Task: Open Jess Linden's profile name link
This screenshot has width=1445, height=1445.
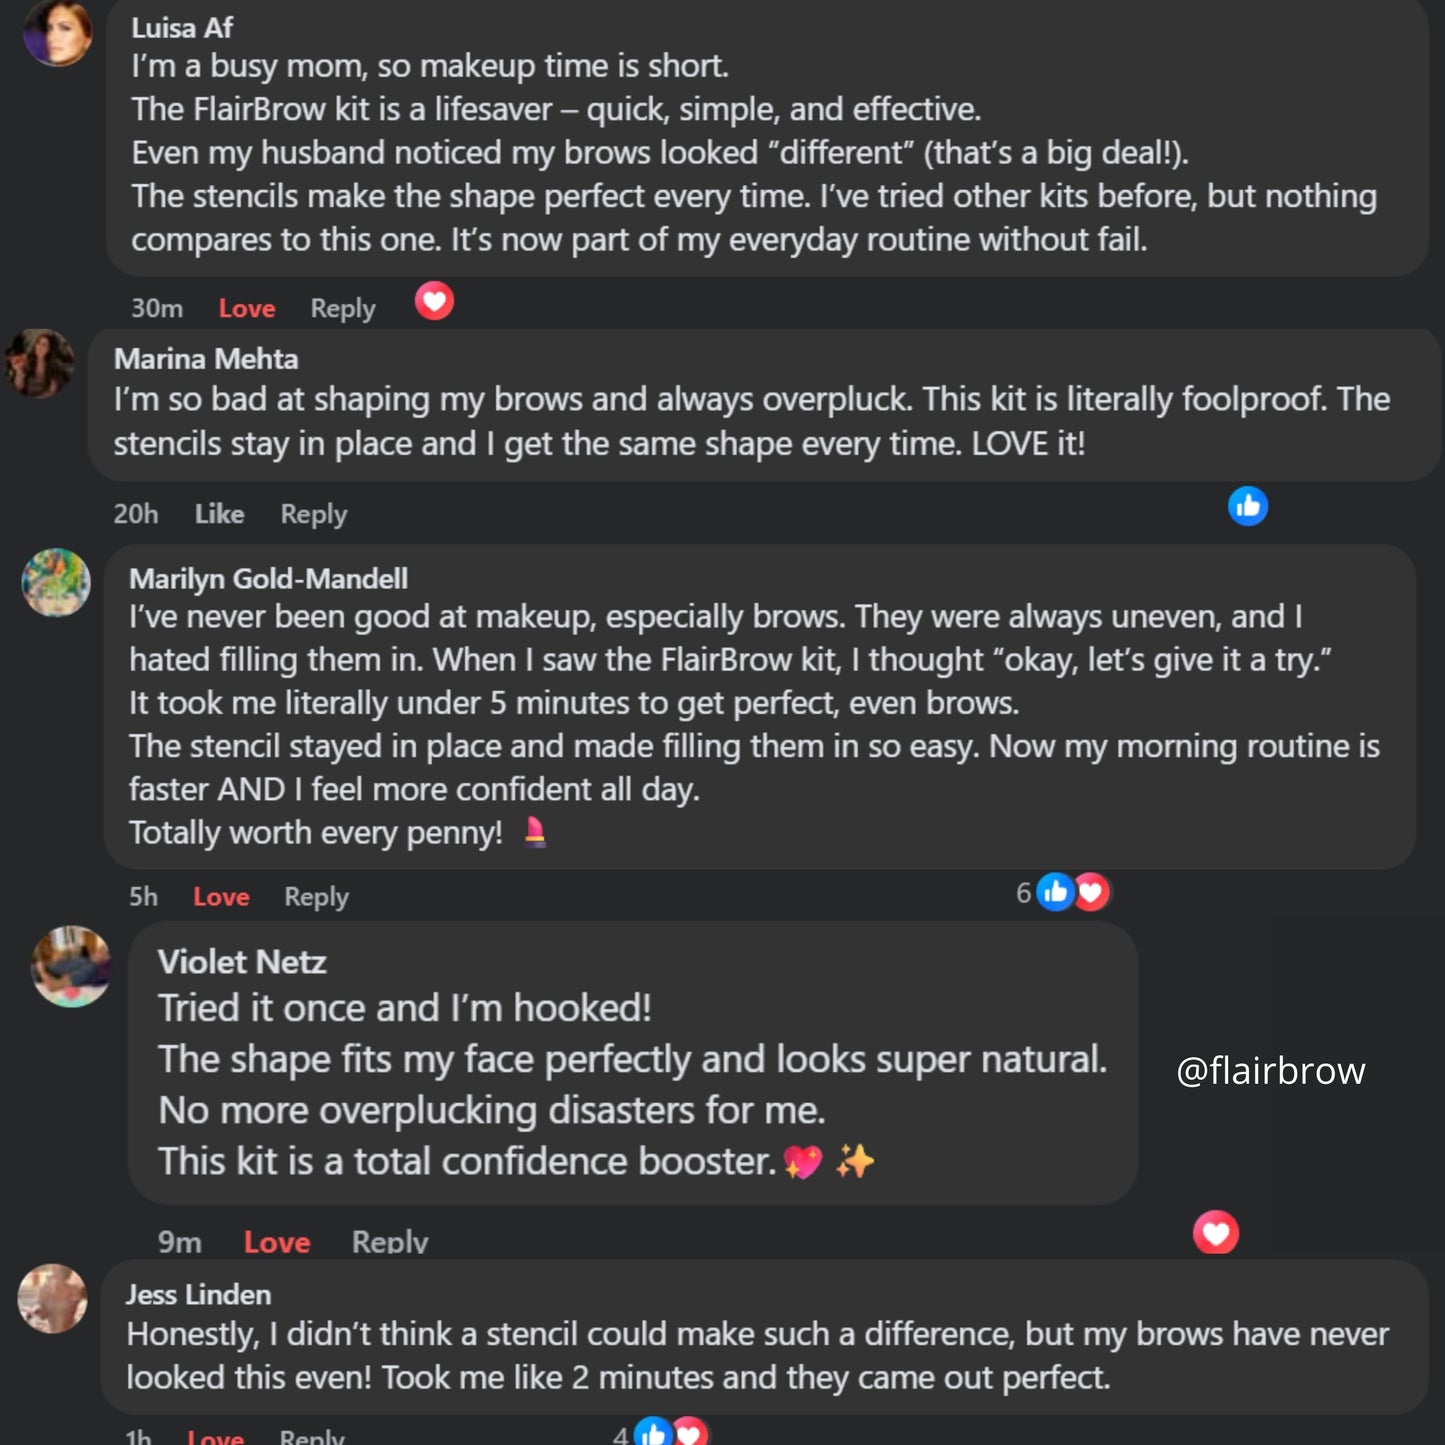Action: point(198,1295)
